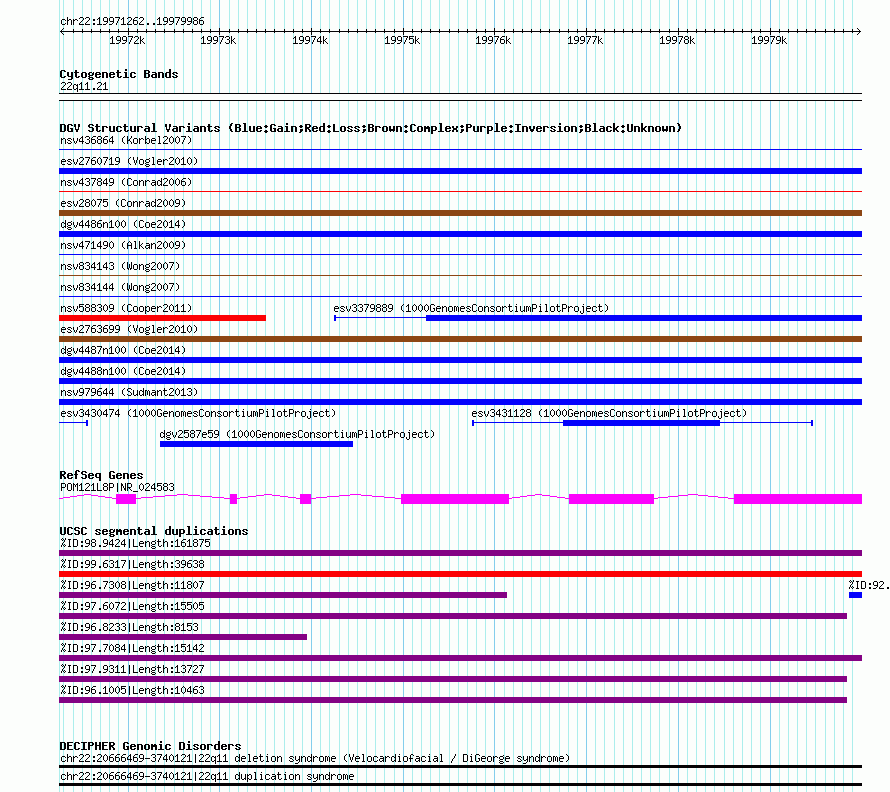The height and width of the screenshot is (792, 890).
Task: Click the nsv834144 (Wong2007) label
Action: pyautogui.click(x=120, y=287)
